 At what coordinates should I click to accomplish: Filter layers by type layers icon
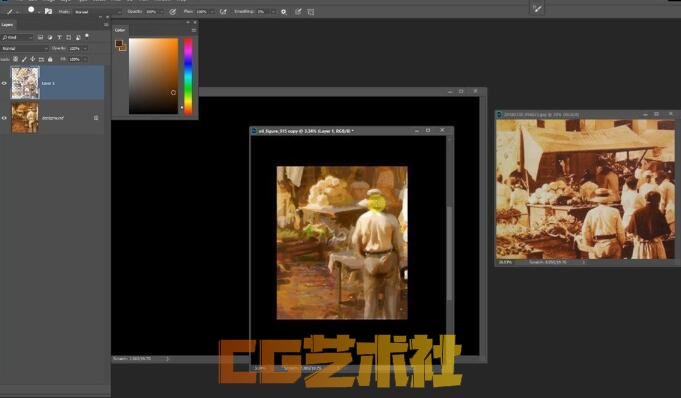(x=60, y=37)
